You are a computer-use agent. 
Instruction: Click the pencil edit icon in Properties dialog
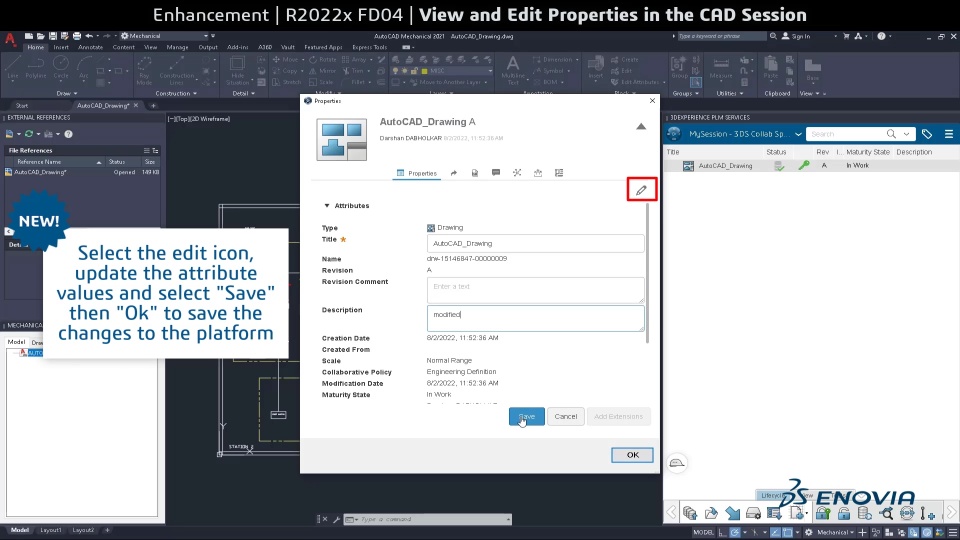641,190
